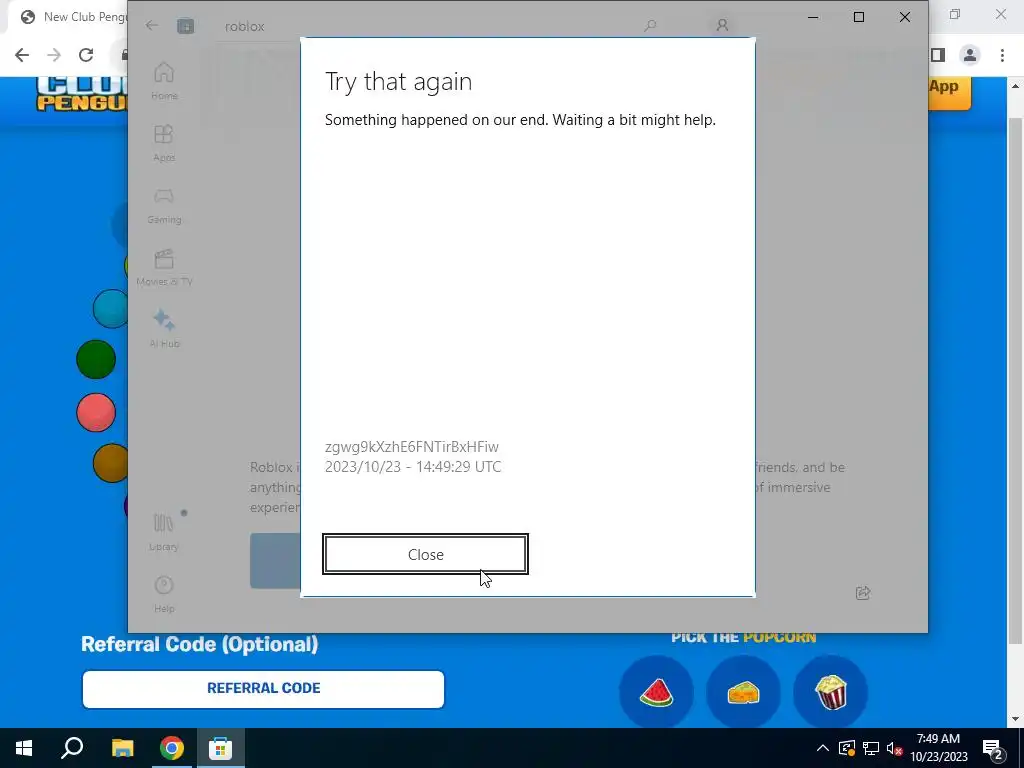Go back in the Chrome browser
The height and width of the screenshot is (768, 1024).
point(22,55)
